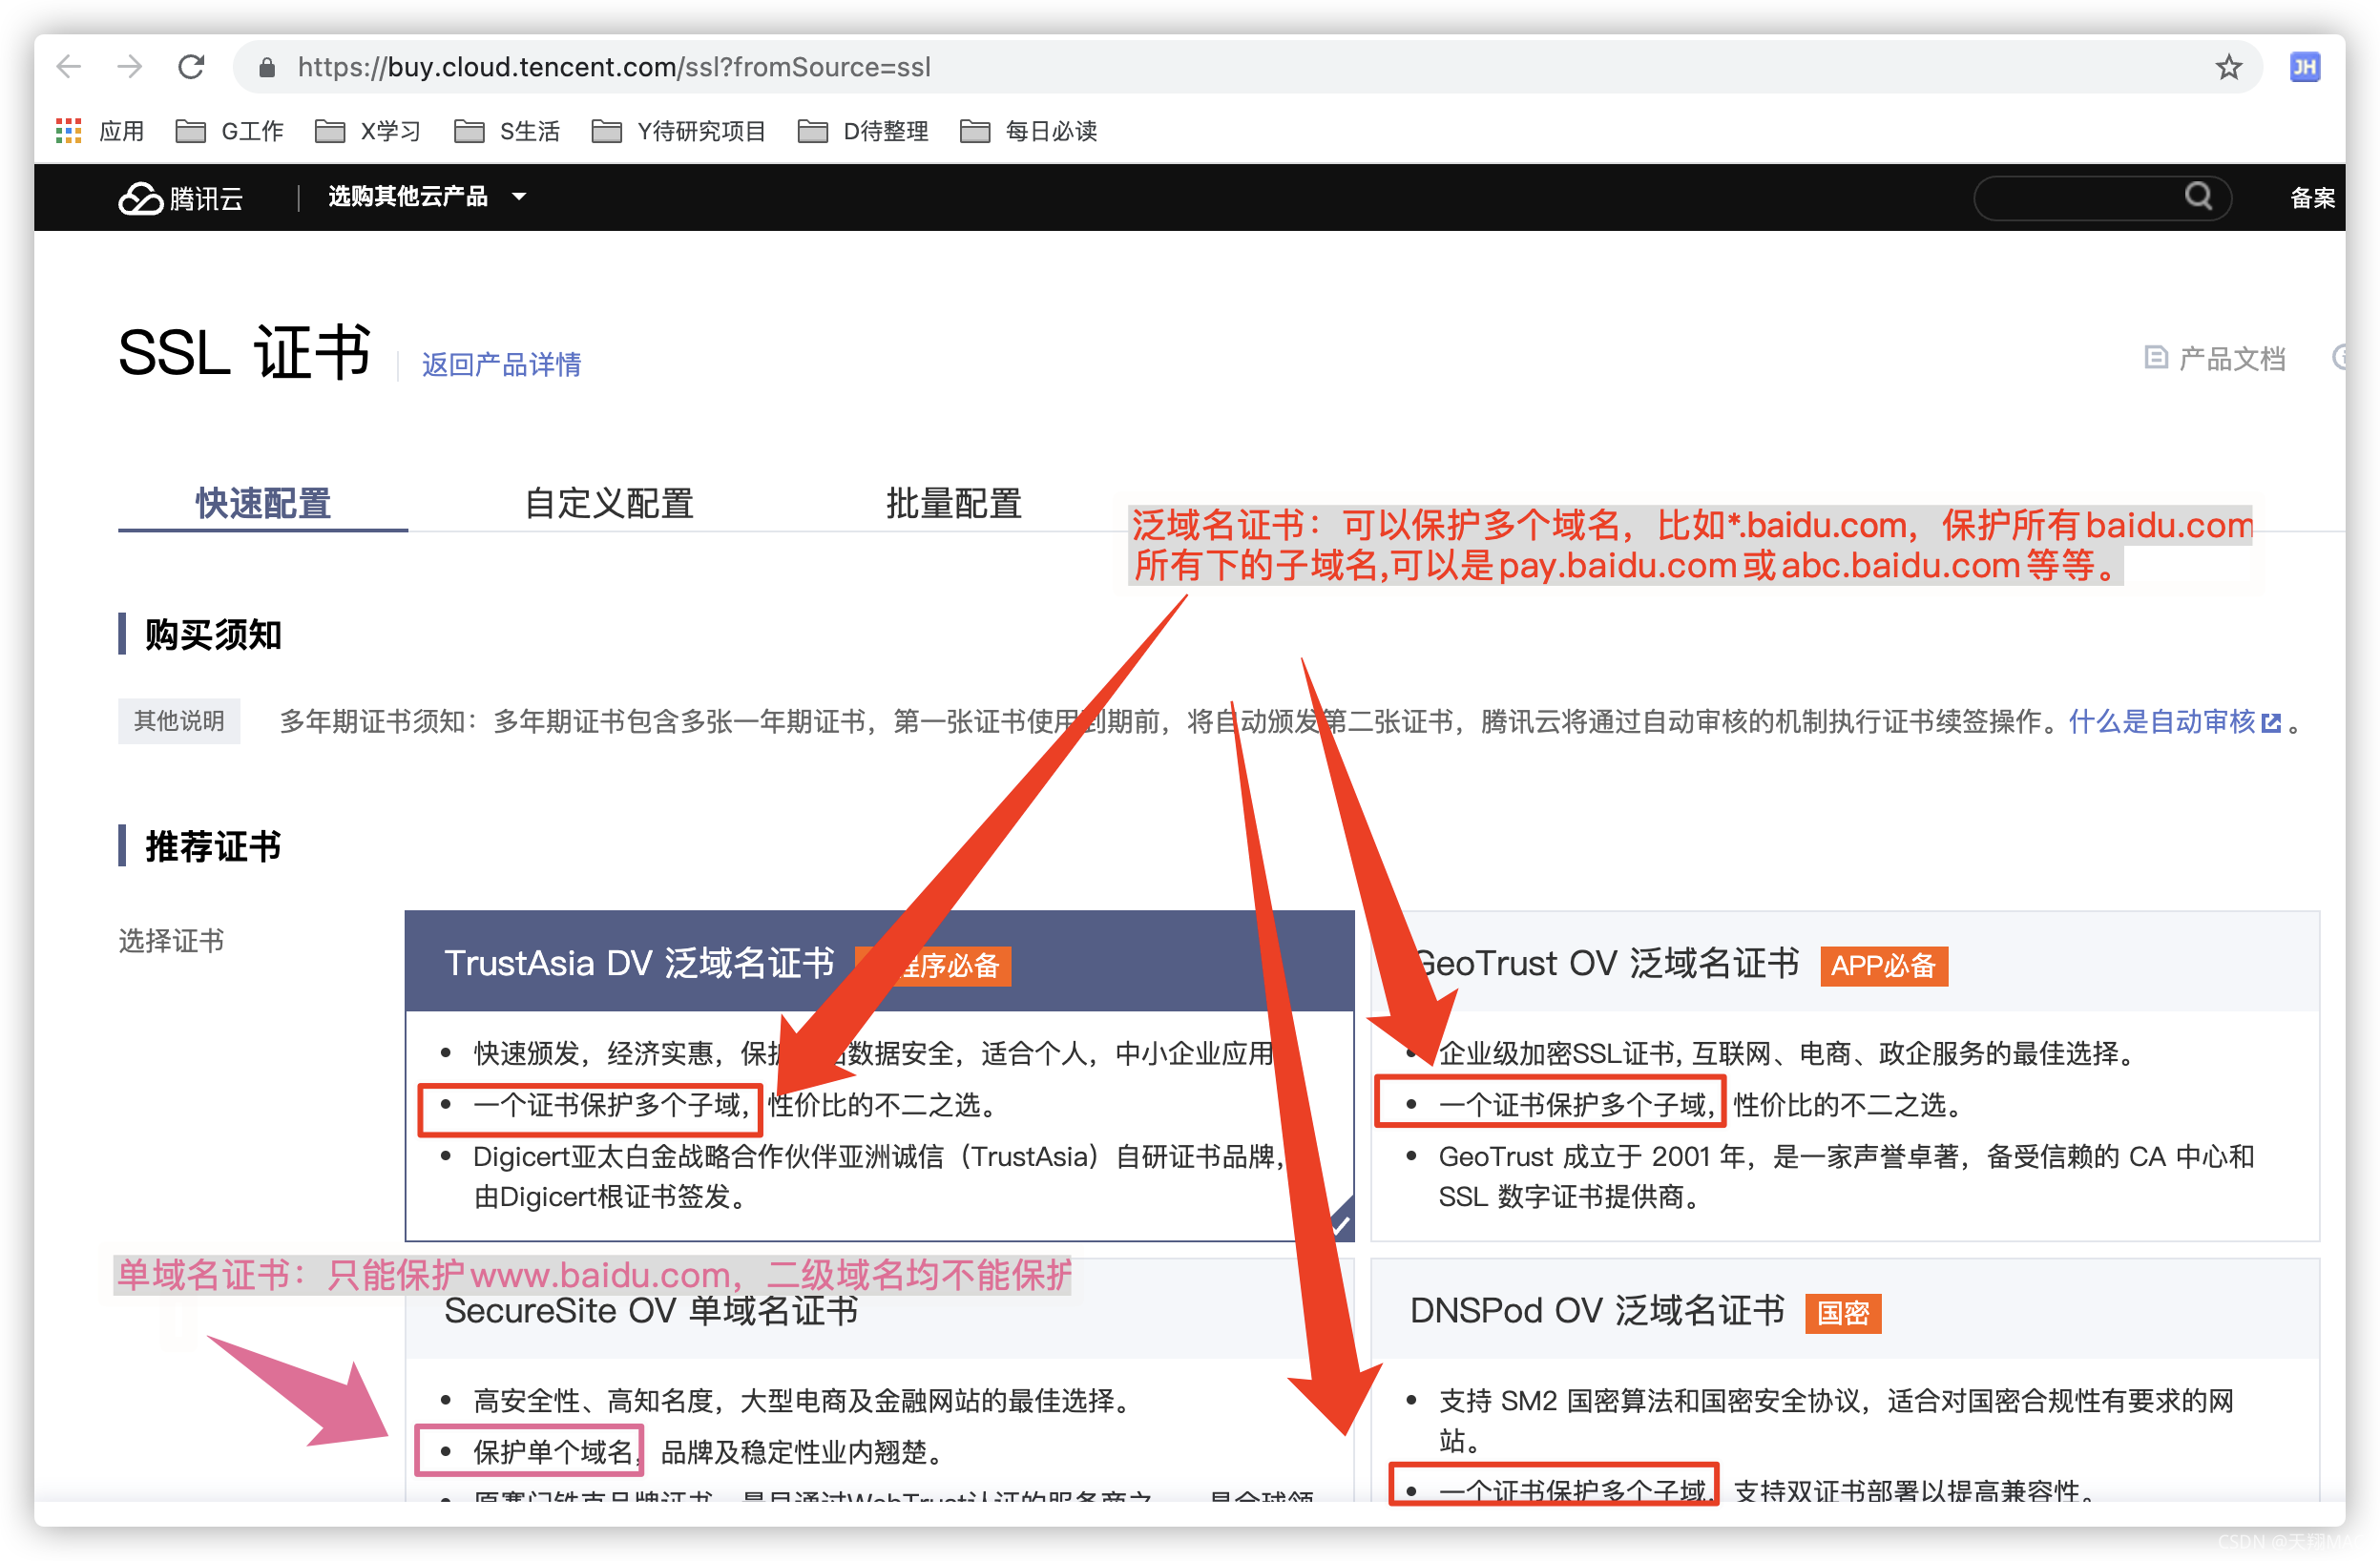
Task: Click the 国密 orange tag
Action: pos(1843,1313)
